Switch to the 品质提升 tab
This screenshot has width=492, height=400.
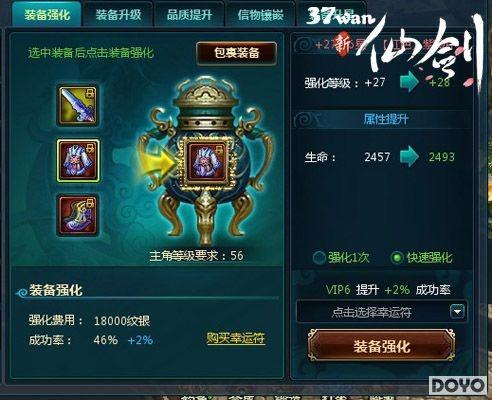(x=189, y=14)
